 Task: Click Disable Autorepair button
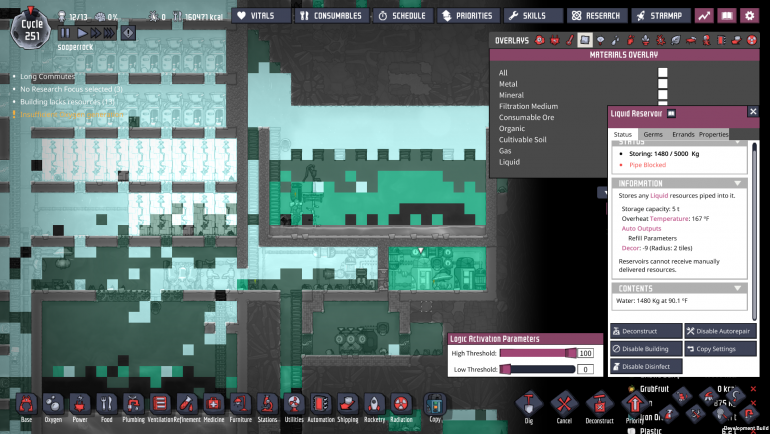(x=720, y=331)
